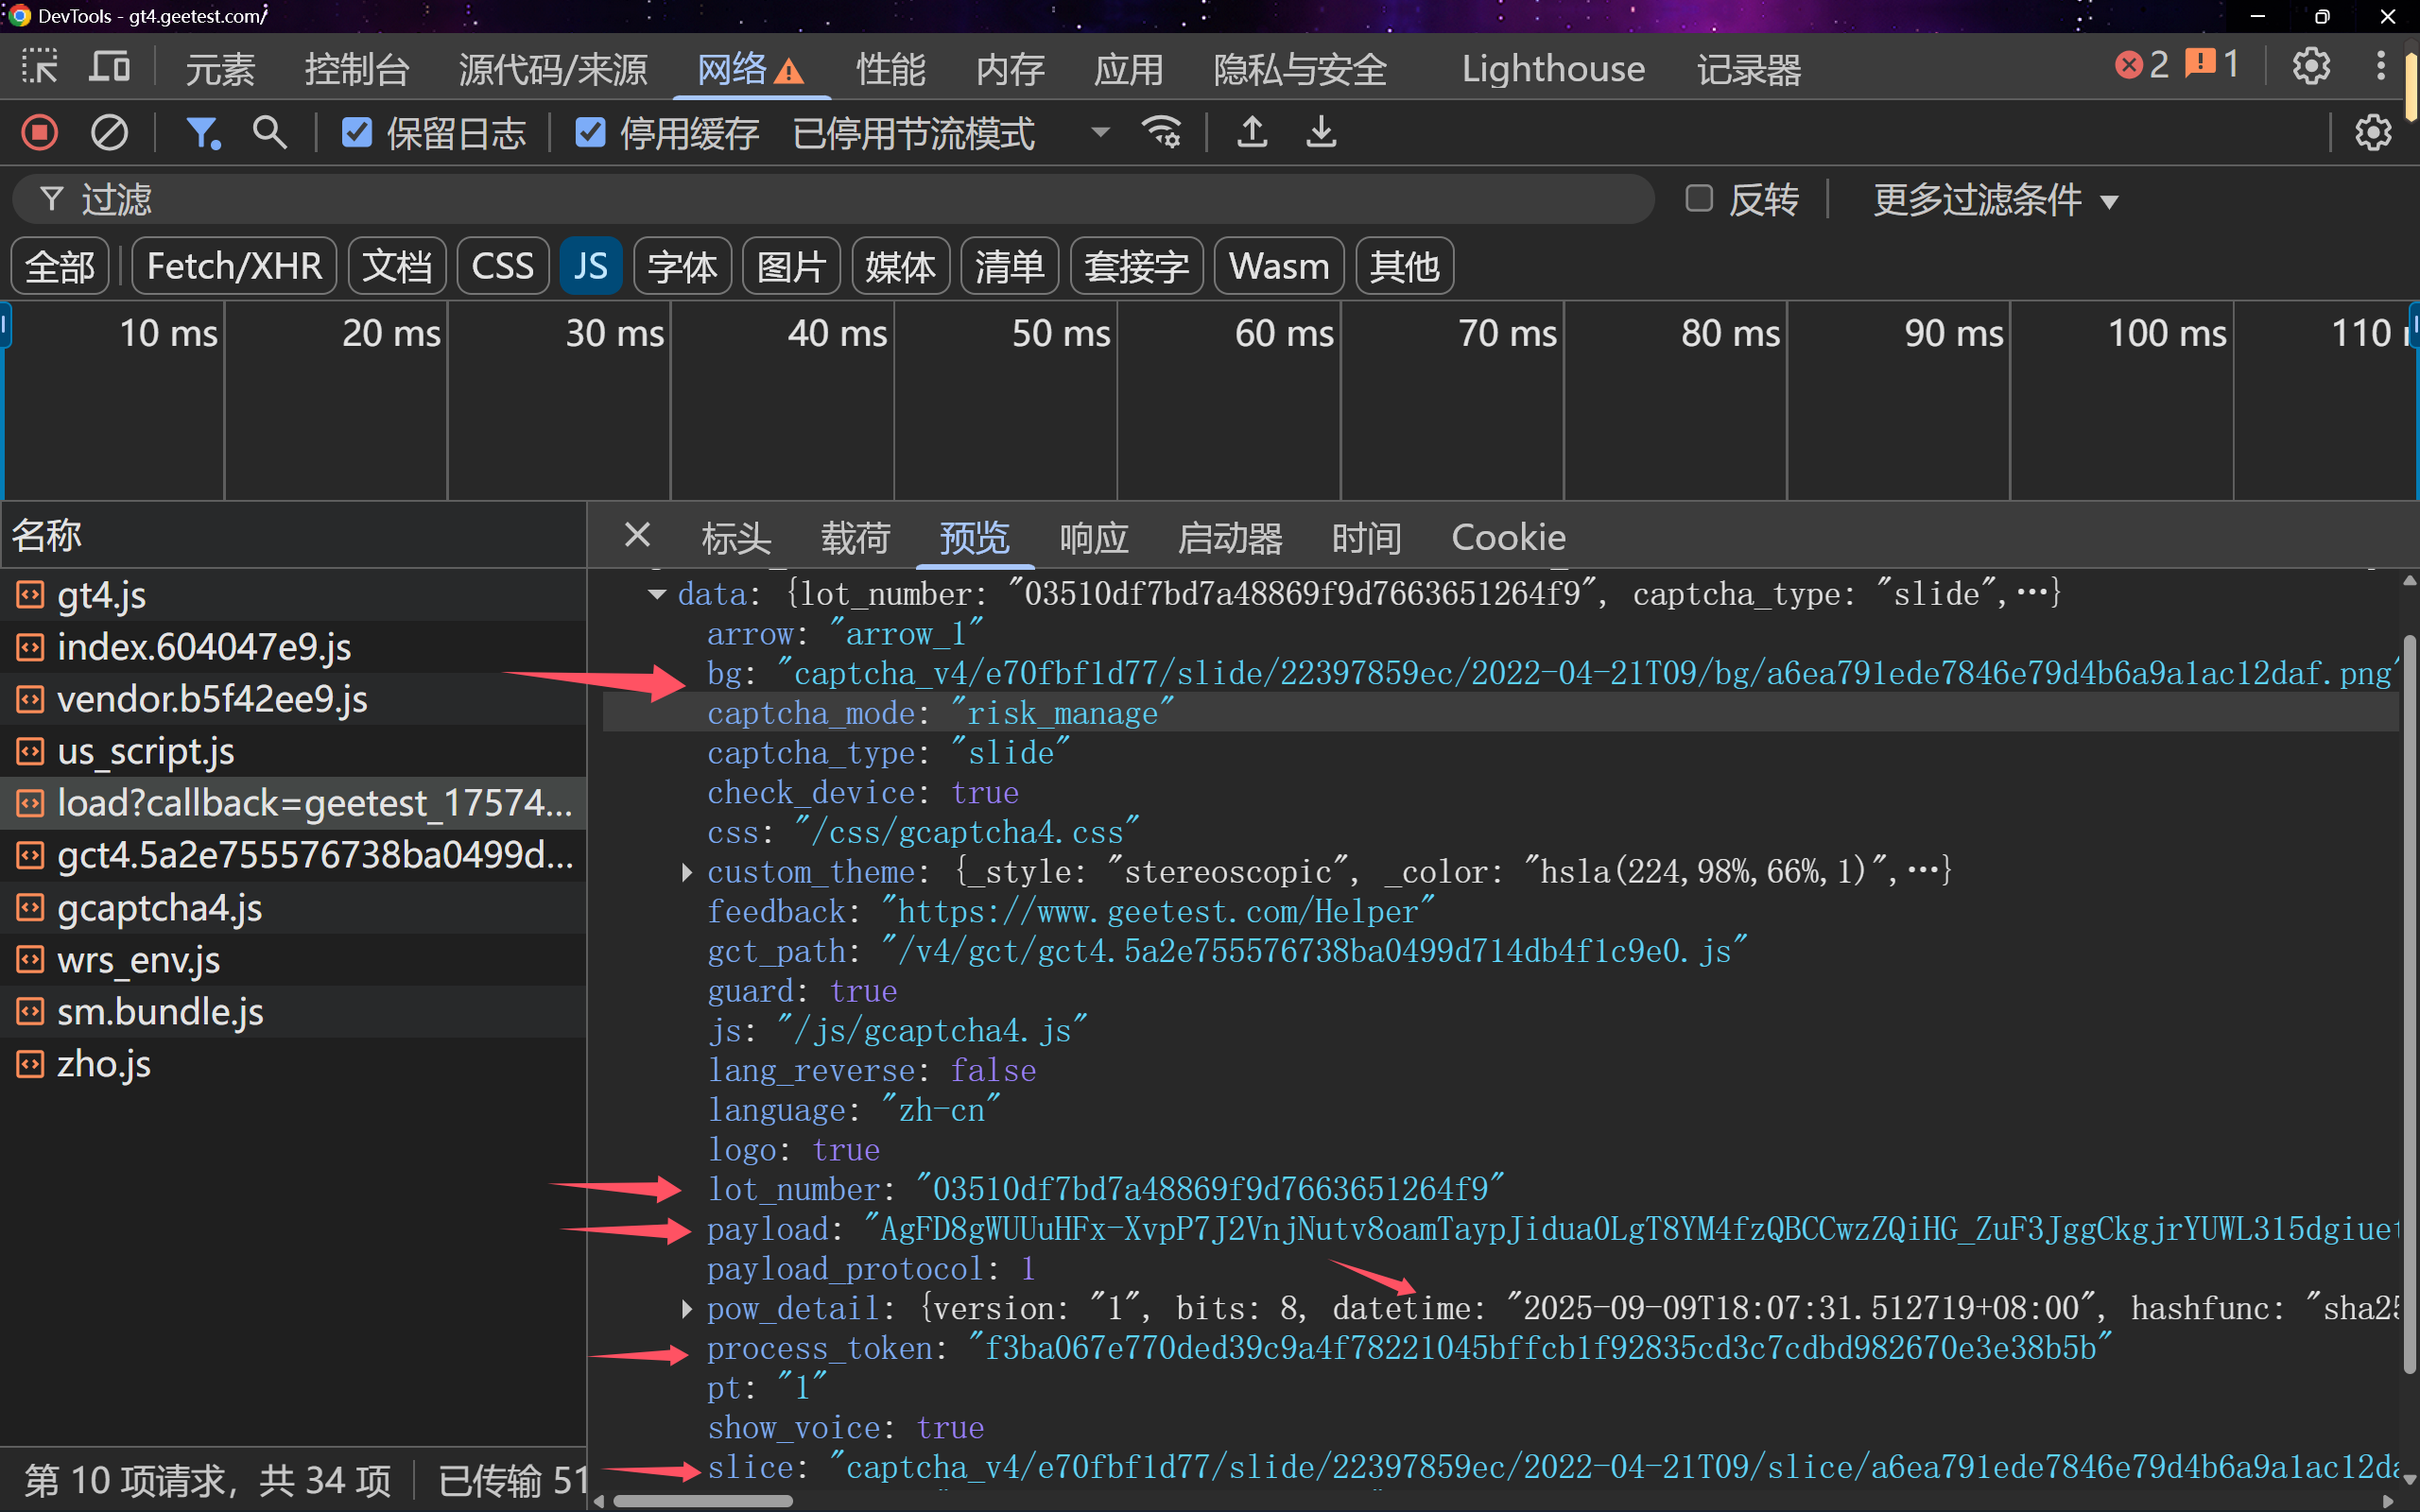Image resolution: width=2420 pixels, height=1512 pixels.
Task: Open the 已停用节流模式 throttling dropdown
Action: click(951, 132)
